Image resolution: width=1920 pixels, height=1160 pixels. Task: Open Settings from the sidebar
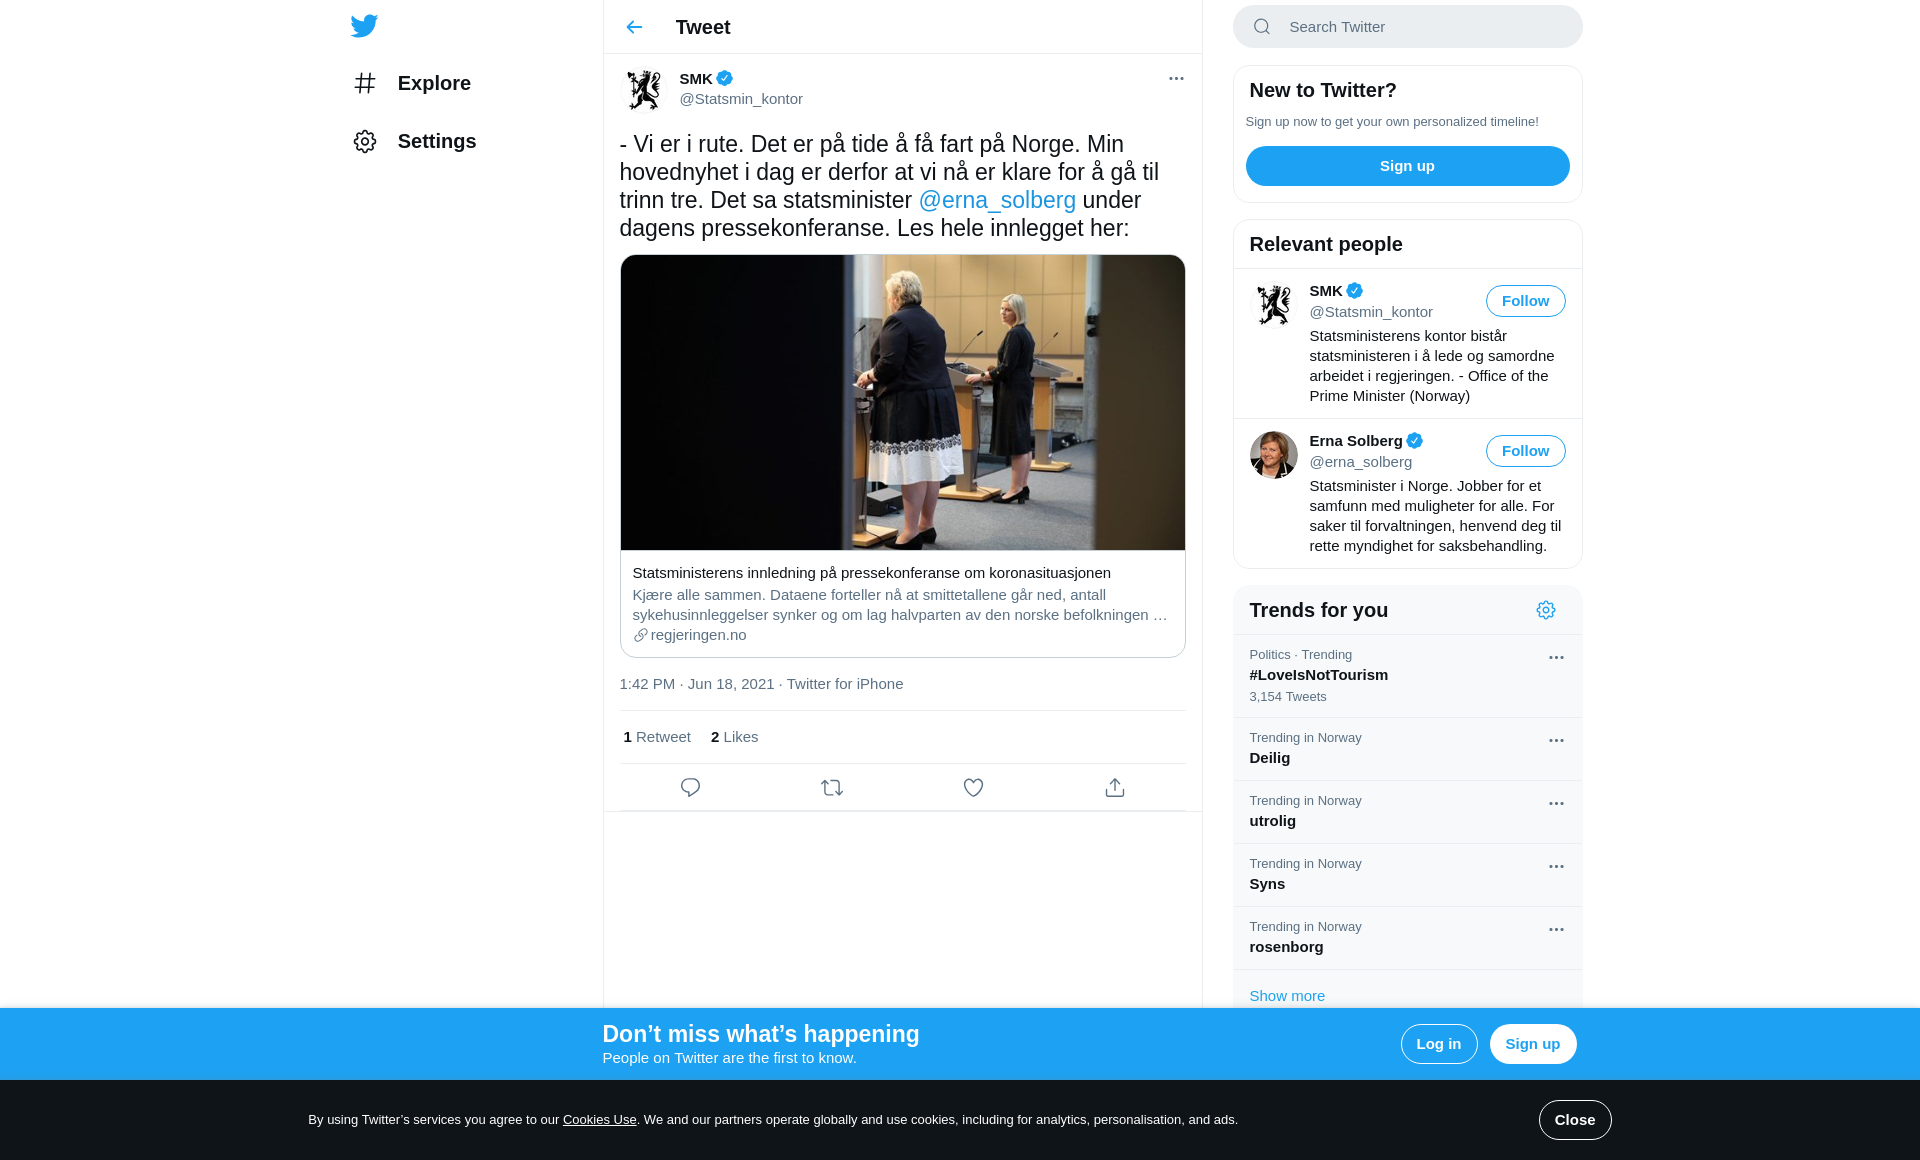click(x=436, y=141)
